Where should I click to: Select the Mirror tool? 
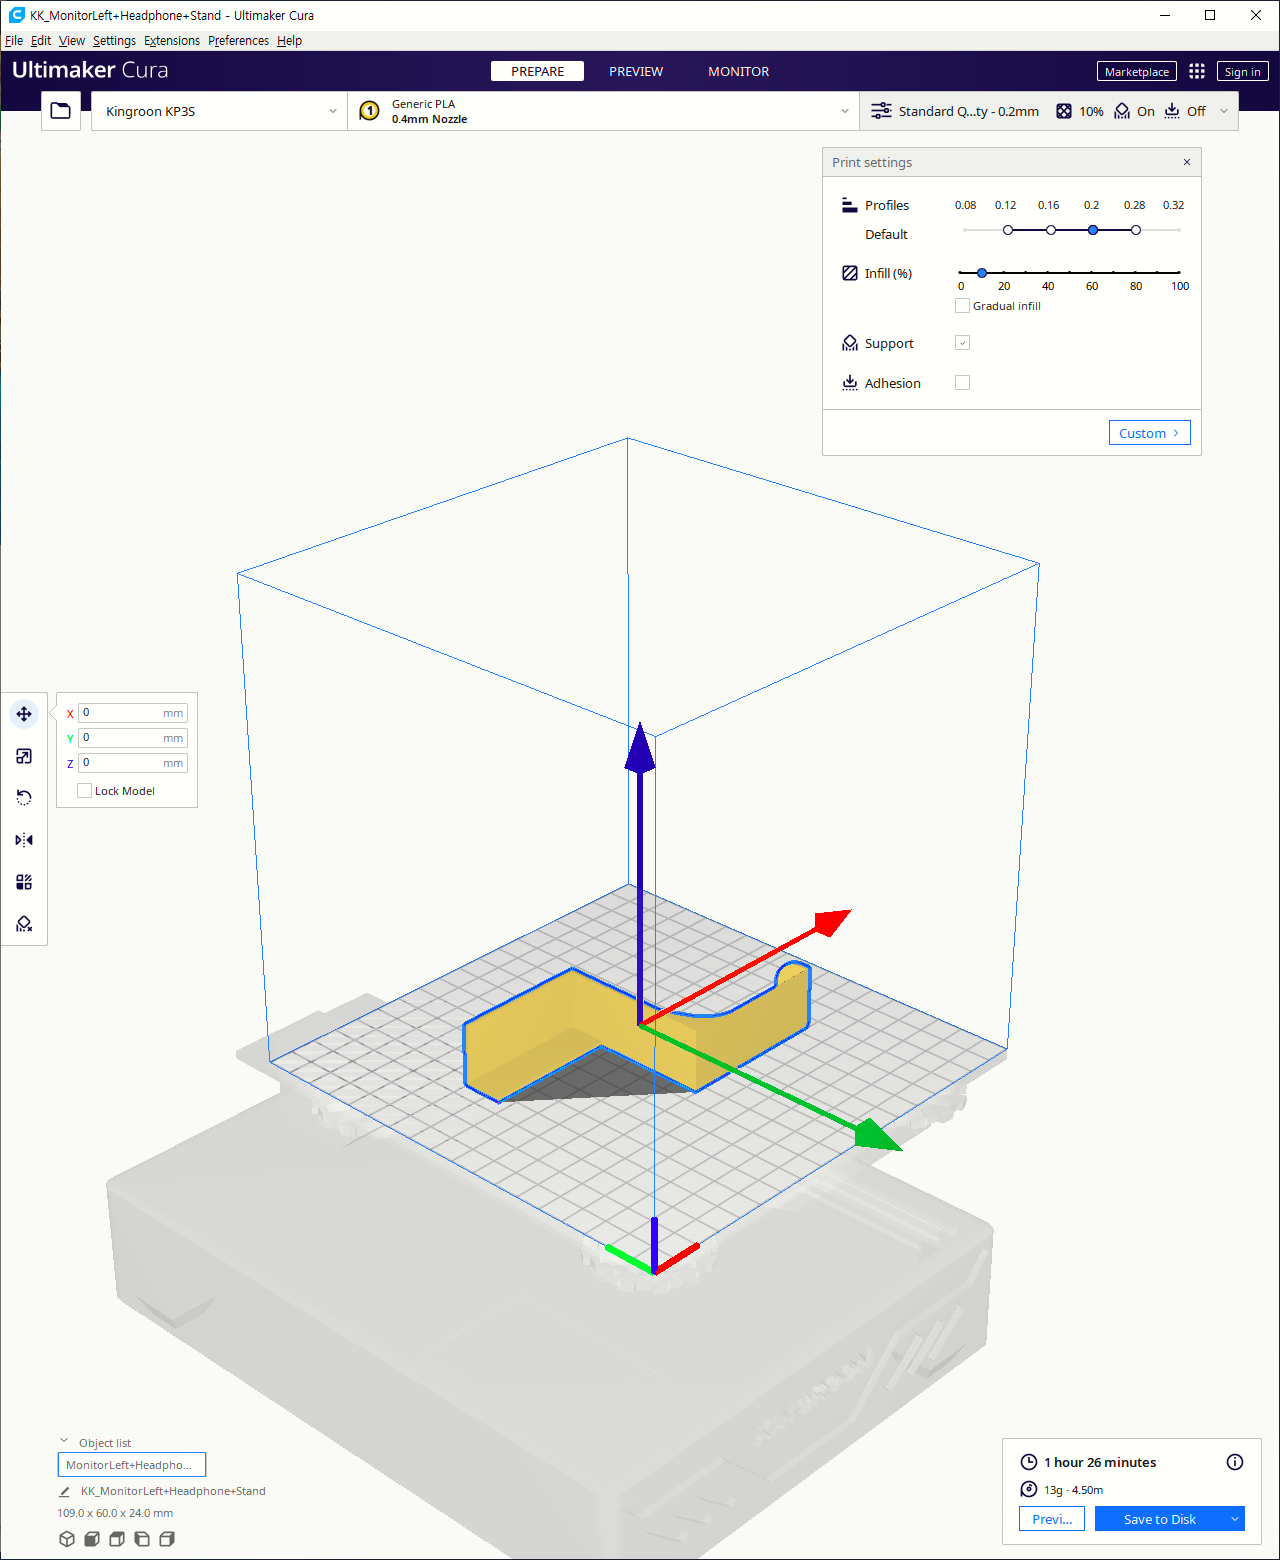(24, 840)
